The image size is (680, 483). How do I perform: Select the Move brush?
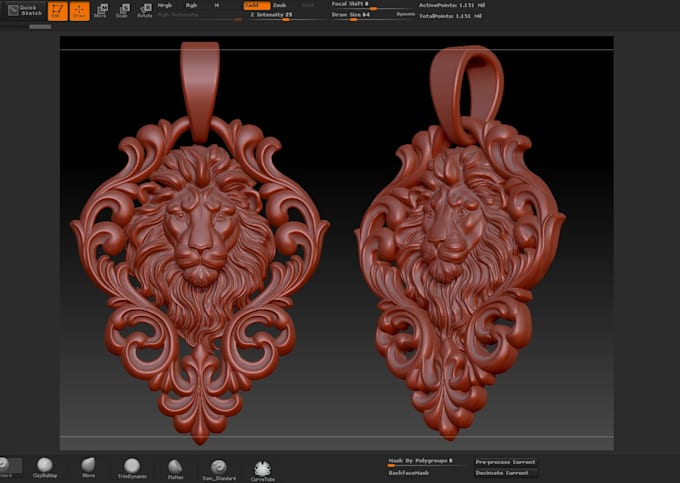[x=88, y=468]
